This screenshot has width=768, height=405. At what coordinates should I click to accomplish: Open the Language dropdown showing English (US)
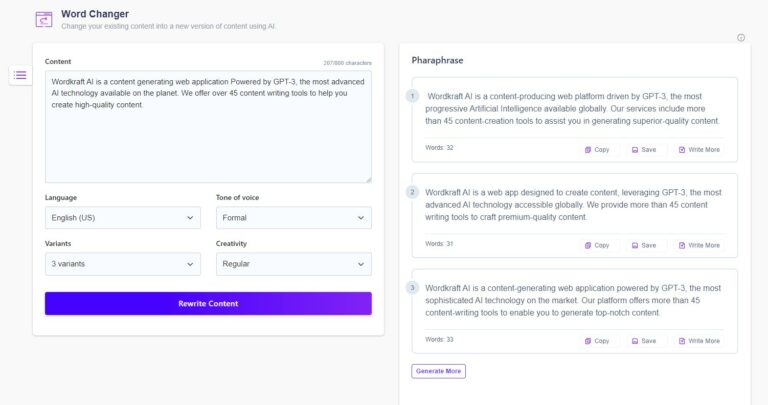[x=123, y=217]
